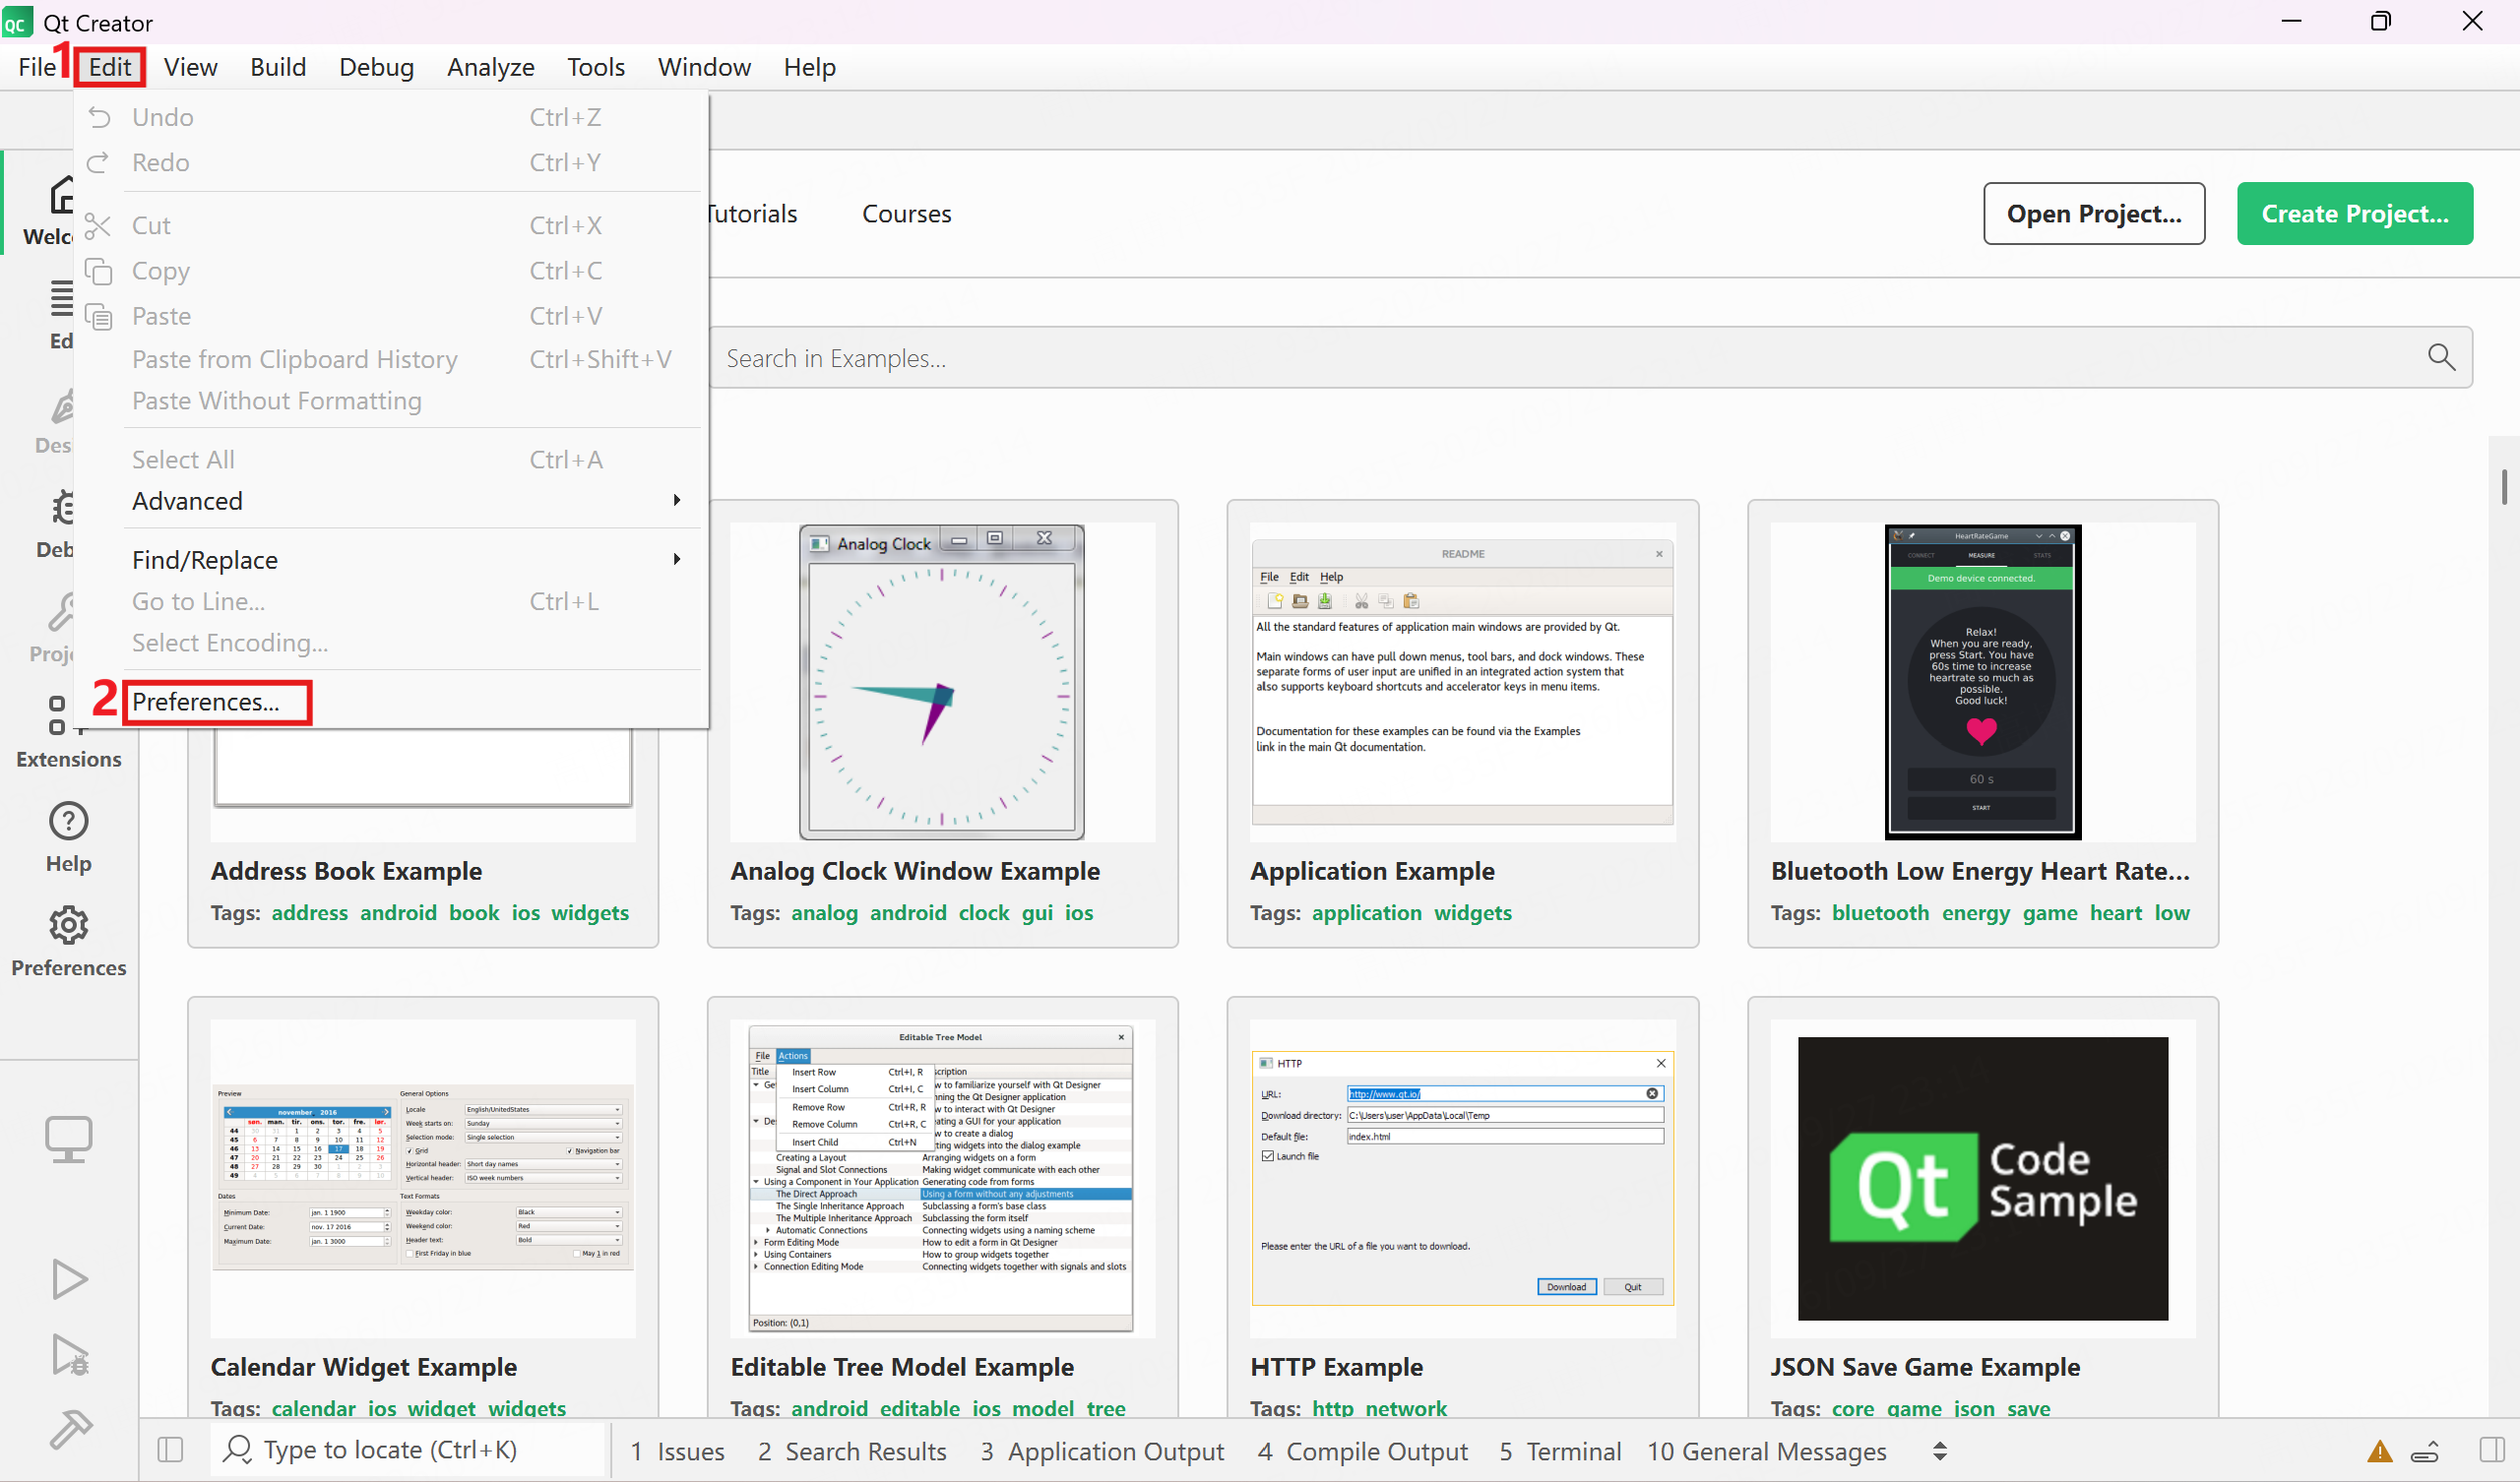2520x1482 pixels.
Task: Open the HTTP Example thumbnail
Action: pyautogui.click(x=1463, y=1178)
